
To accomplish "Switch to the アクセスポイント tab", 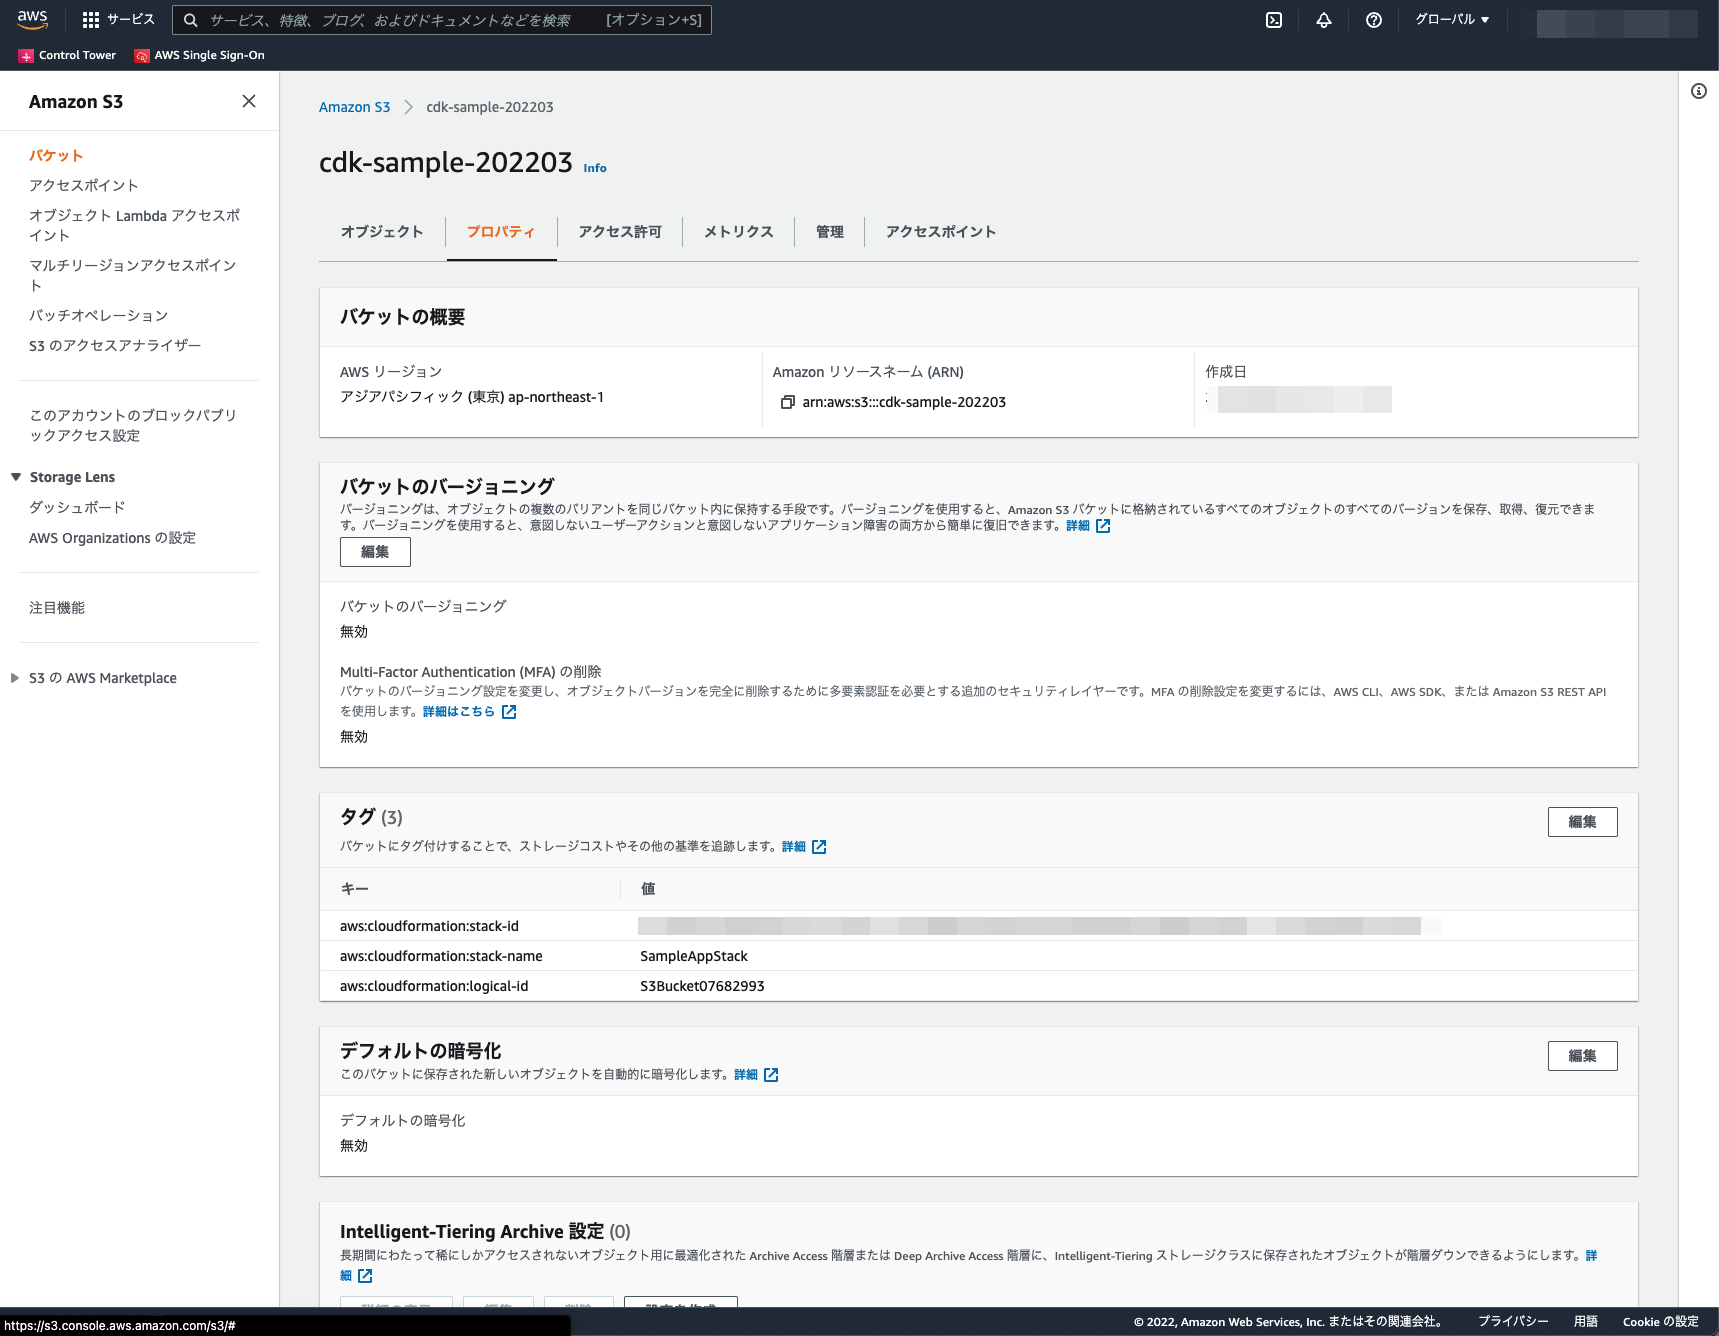I will (941, 232).
